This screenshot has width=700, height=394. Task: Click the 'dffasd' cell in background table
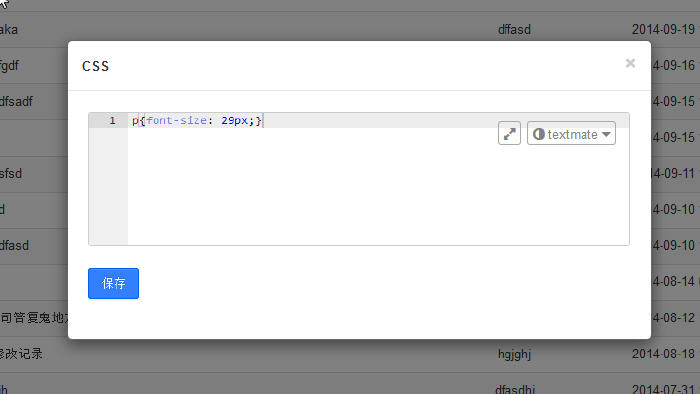click(514, 30)
